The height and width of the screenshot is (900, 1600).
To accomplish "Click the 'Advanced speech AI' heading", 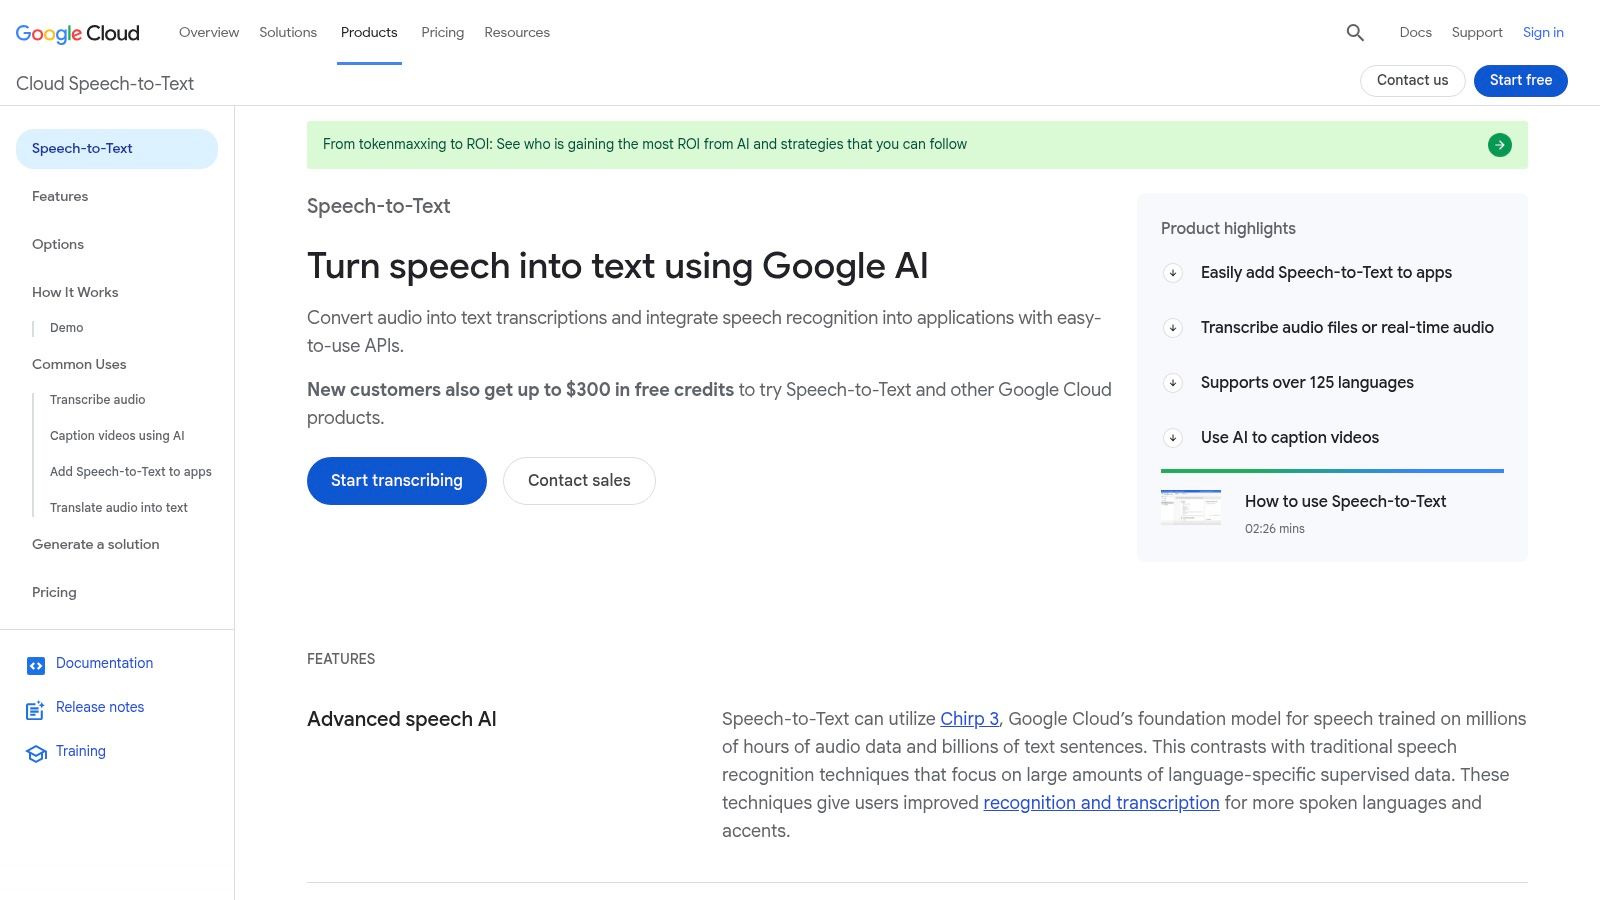I will (x=402, y=719).
